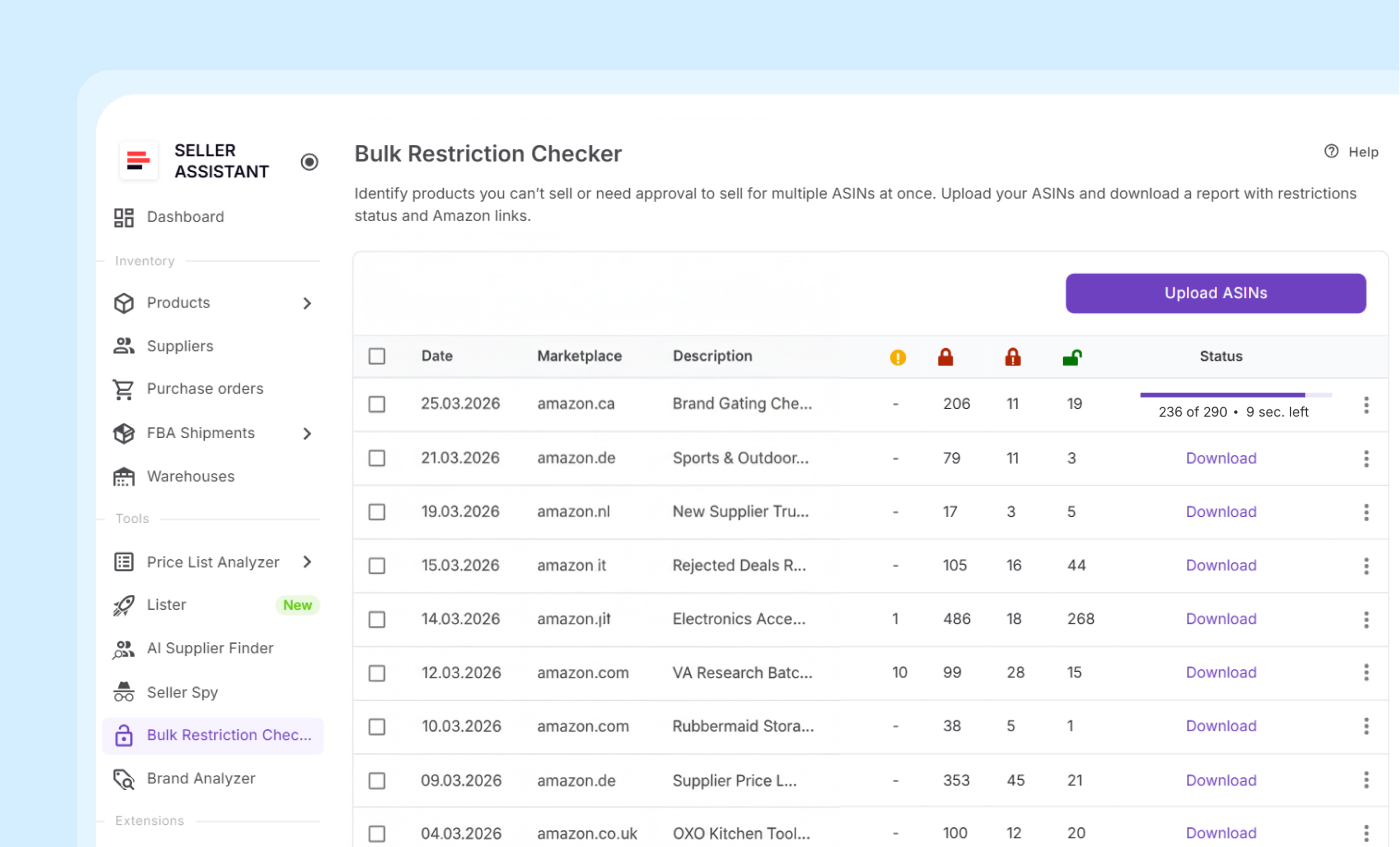Click the Warehouses building icon
This screenshot has height=847, width=1400.
124,476
